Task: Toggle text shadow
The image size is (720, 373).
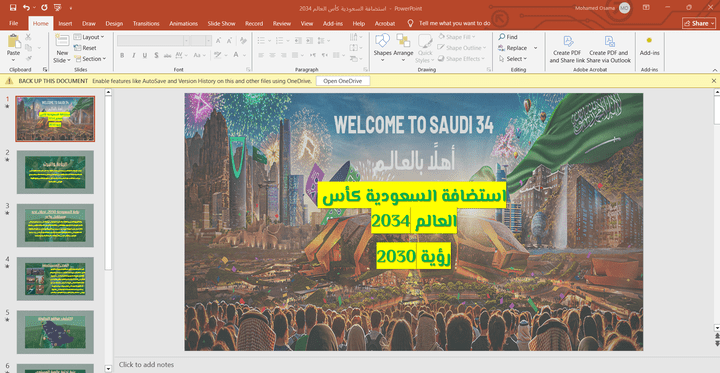Action: pos(156,55)
